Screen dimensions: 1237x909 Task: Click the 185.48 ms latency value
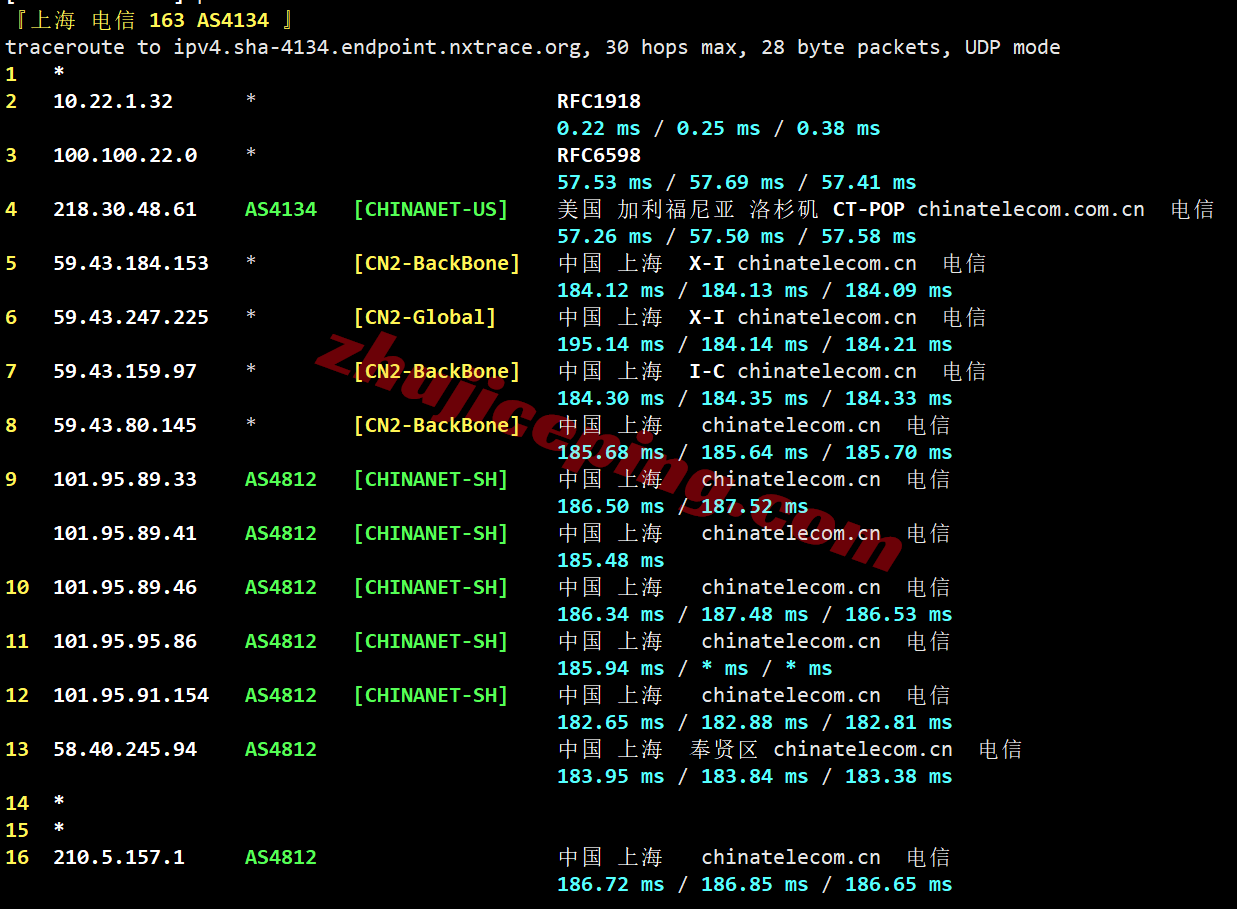click(x=611, y=560)
